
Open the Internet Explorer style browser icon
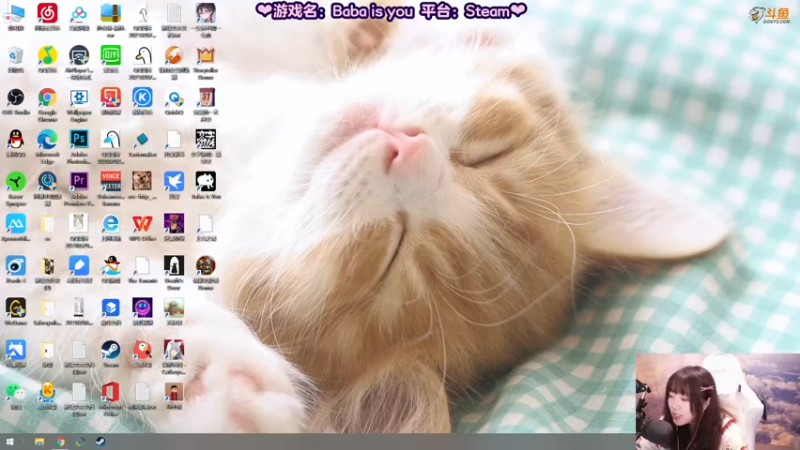coord(110,223)
